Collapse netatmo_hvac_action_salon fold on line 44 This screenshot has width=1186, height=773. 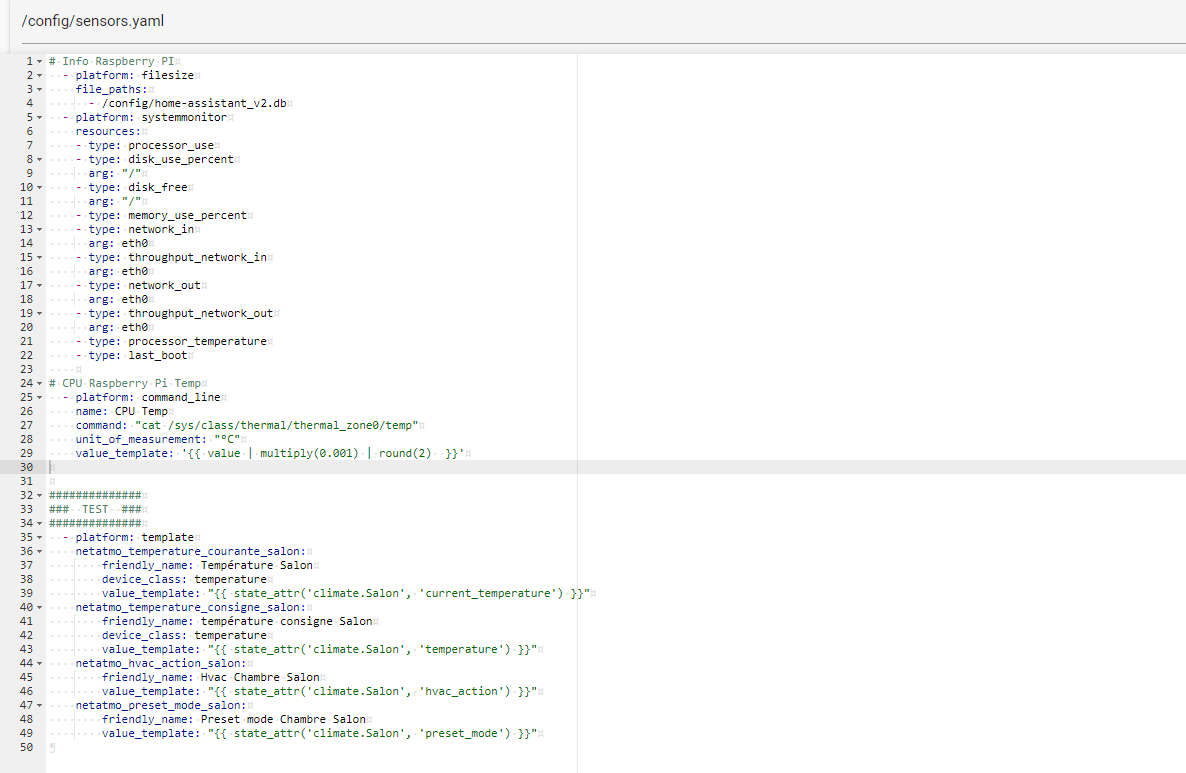coord(39,663)
